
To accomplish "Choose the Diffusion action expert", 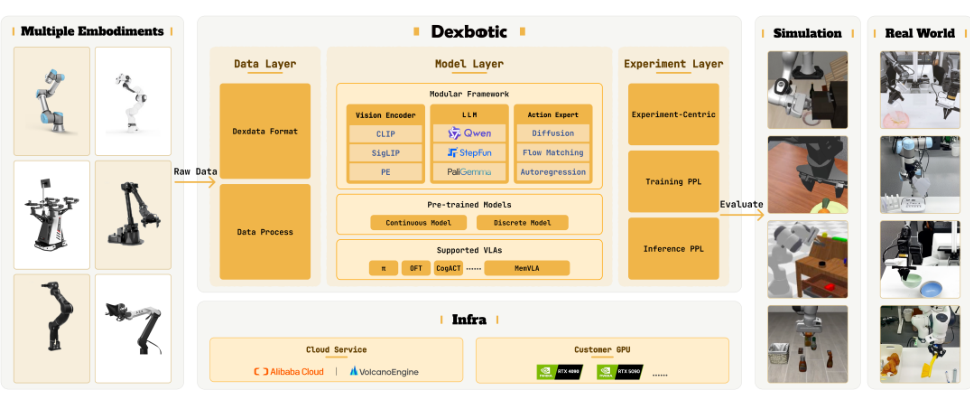I will pyautogui.click(x=552, y=133).
